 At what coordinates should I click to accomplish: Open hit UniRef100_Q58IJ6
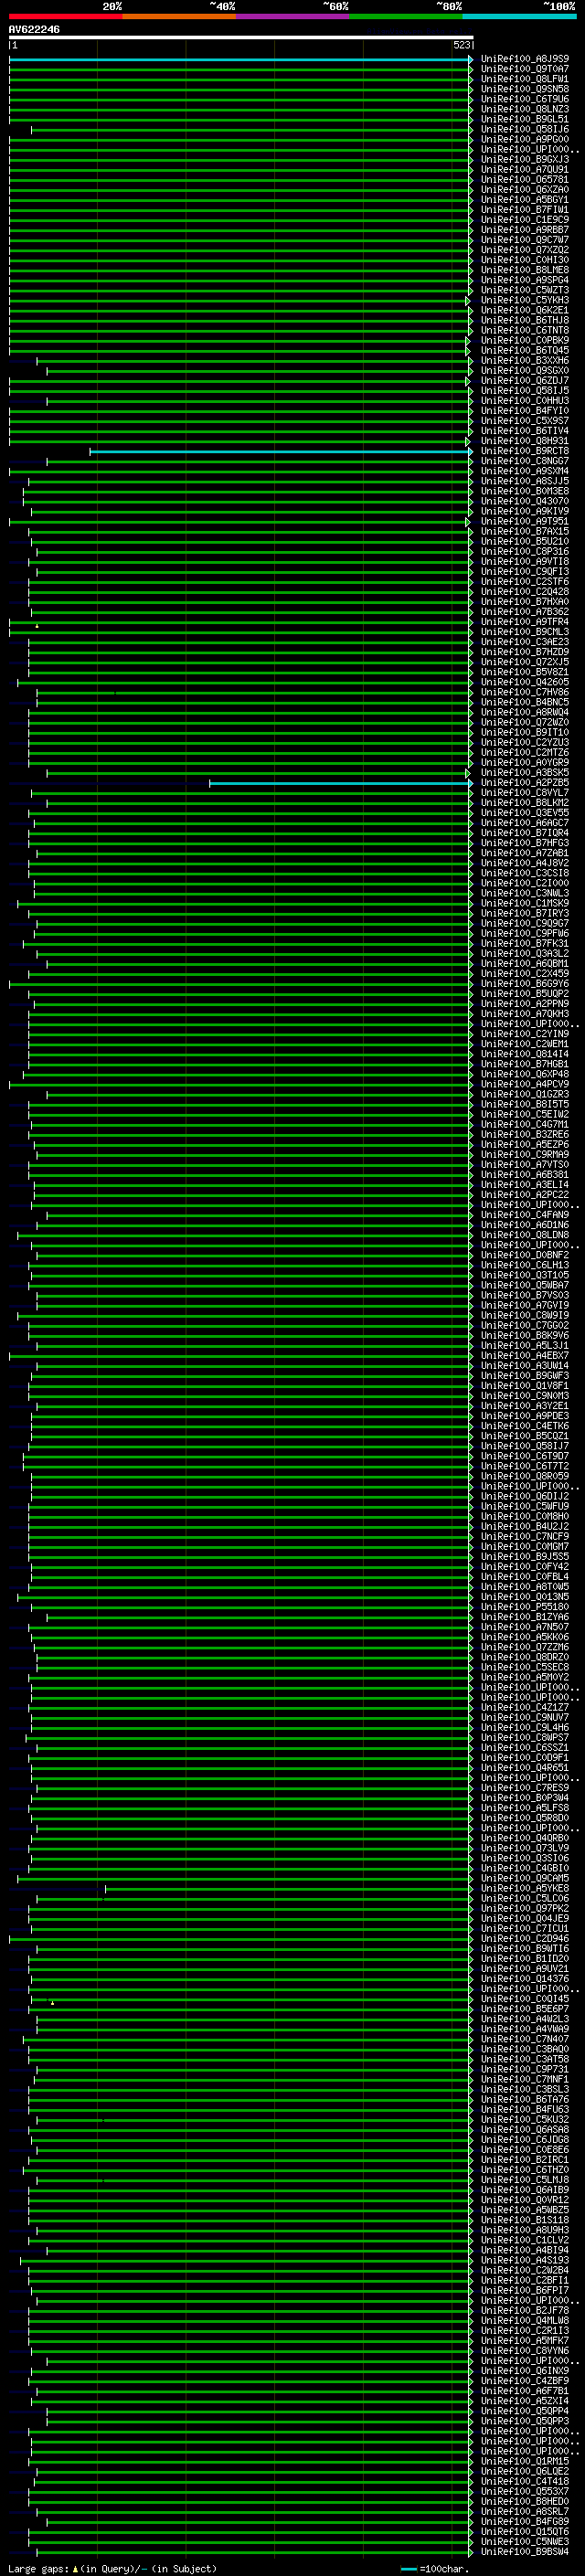point(525,130)
